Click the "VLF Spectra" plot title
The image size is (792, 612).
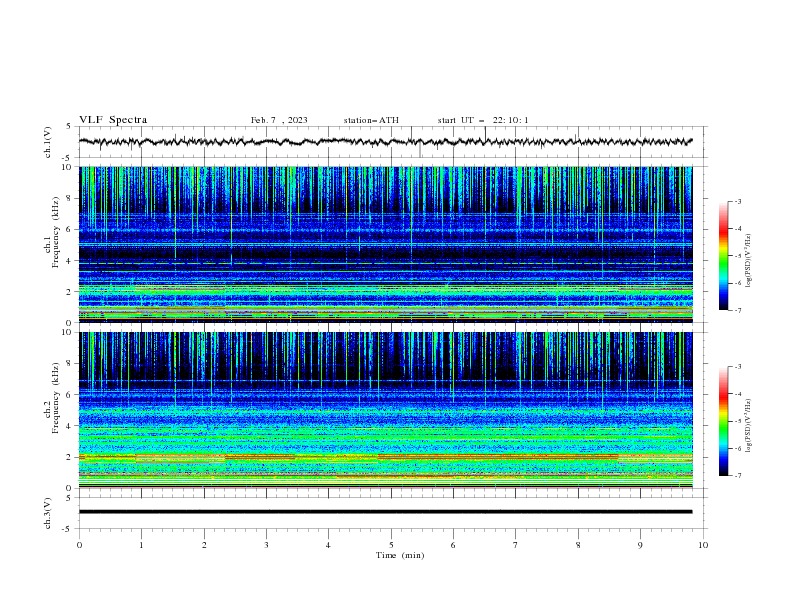coord(113,120)
